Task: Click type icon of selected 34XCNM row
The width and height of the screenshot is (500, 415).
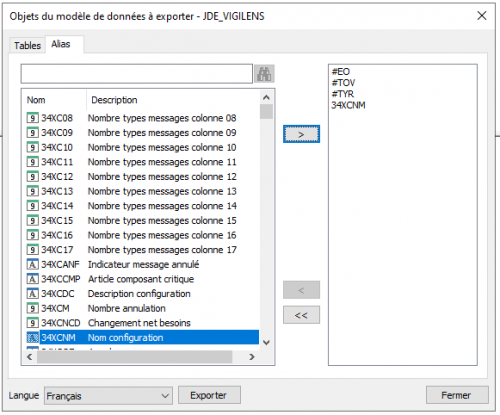Action: (32, 338)
